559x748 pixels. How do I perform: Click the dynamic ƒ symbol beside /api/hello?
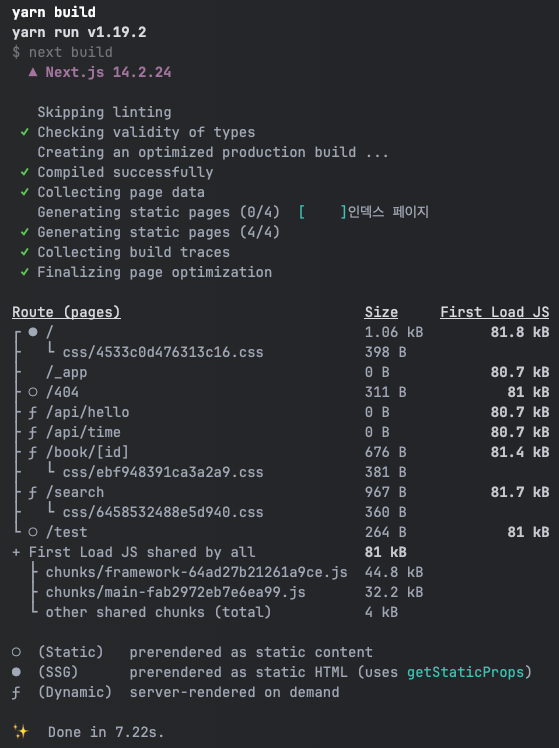pyautogui.click(x=32, y=413)
